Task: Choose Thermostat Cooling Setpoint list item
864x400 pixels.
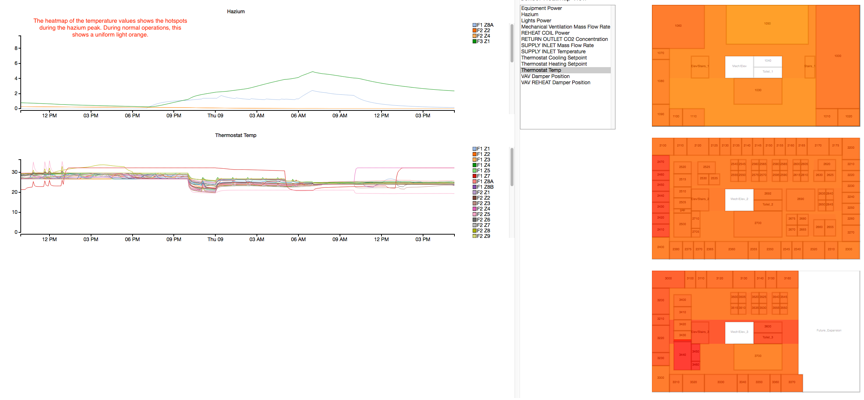Action: pyautogui.click(x=556, y=58)
